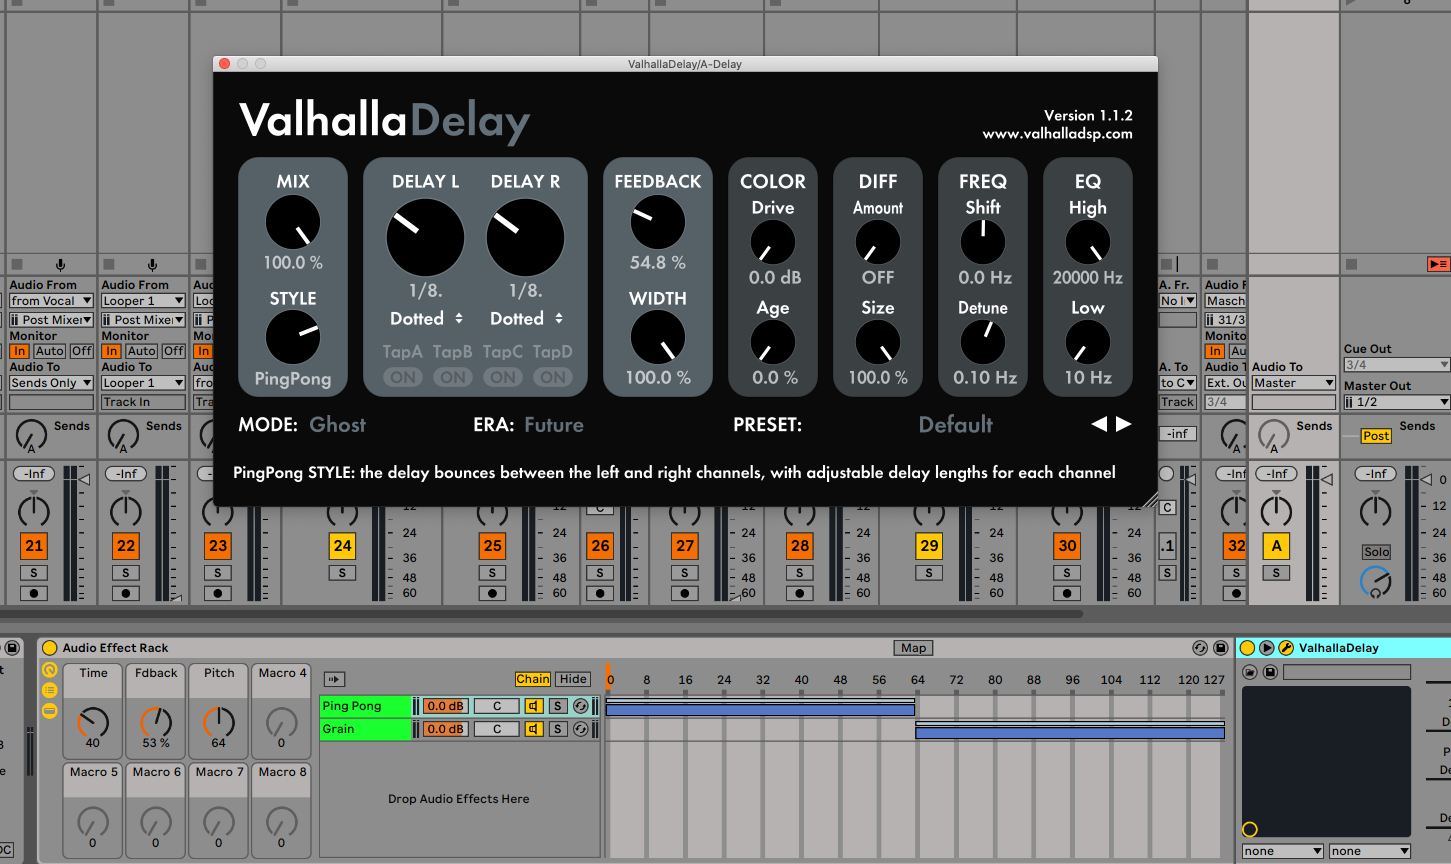Click the next preset right arrow
Viewport: 1451px width, 864px height.
click(x=1124, y=424)
